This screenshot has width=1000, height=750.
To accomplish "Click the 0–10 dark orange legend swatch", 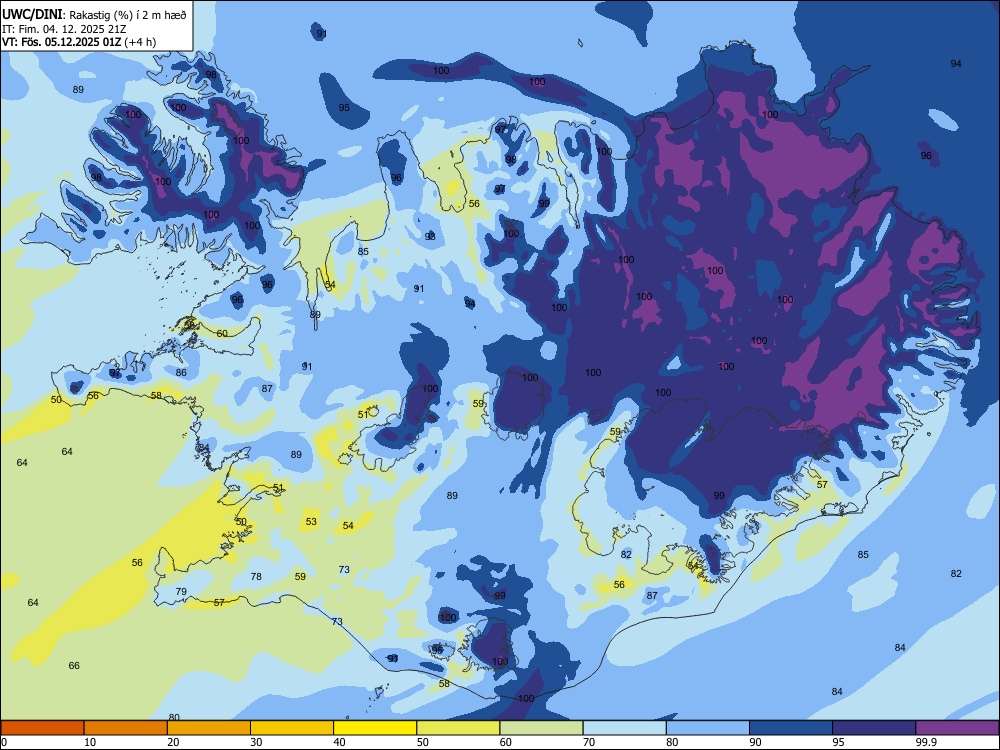I will [42, 728].
